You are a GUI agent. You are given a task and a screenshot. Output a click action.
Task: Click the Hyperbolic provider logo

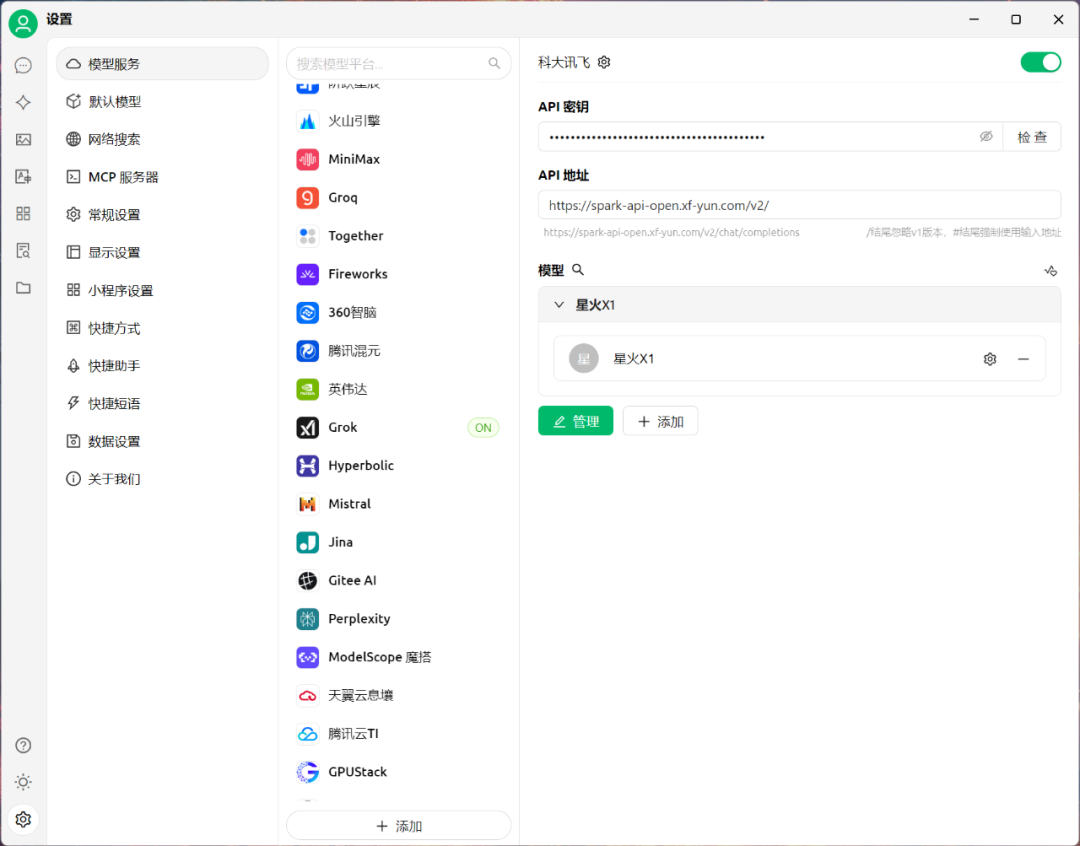[307, 466]
